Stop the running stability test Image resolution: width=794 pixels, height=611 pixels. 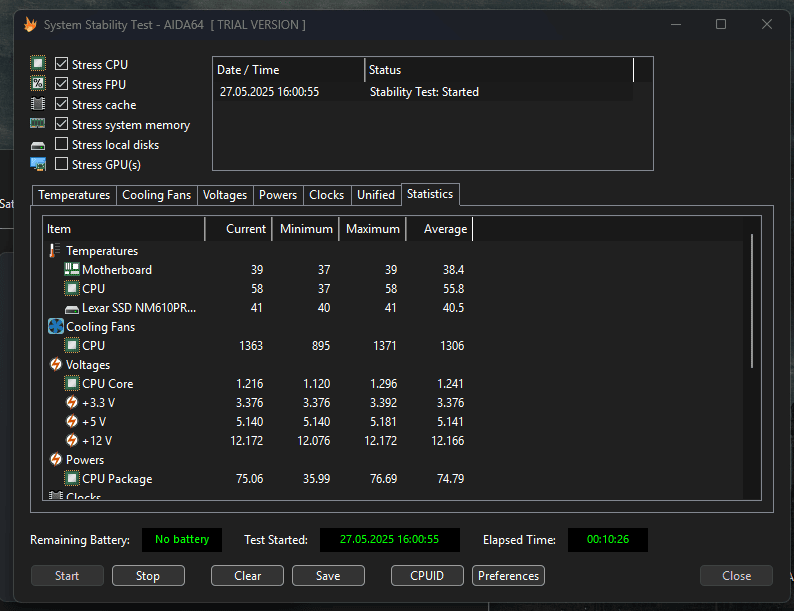click(x=148, y=576)
